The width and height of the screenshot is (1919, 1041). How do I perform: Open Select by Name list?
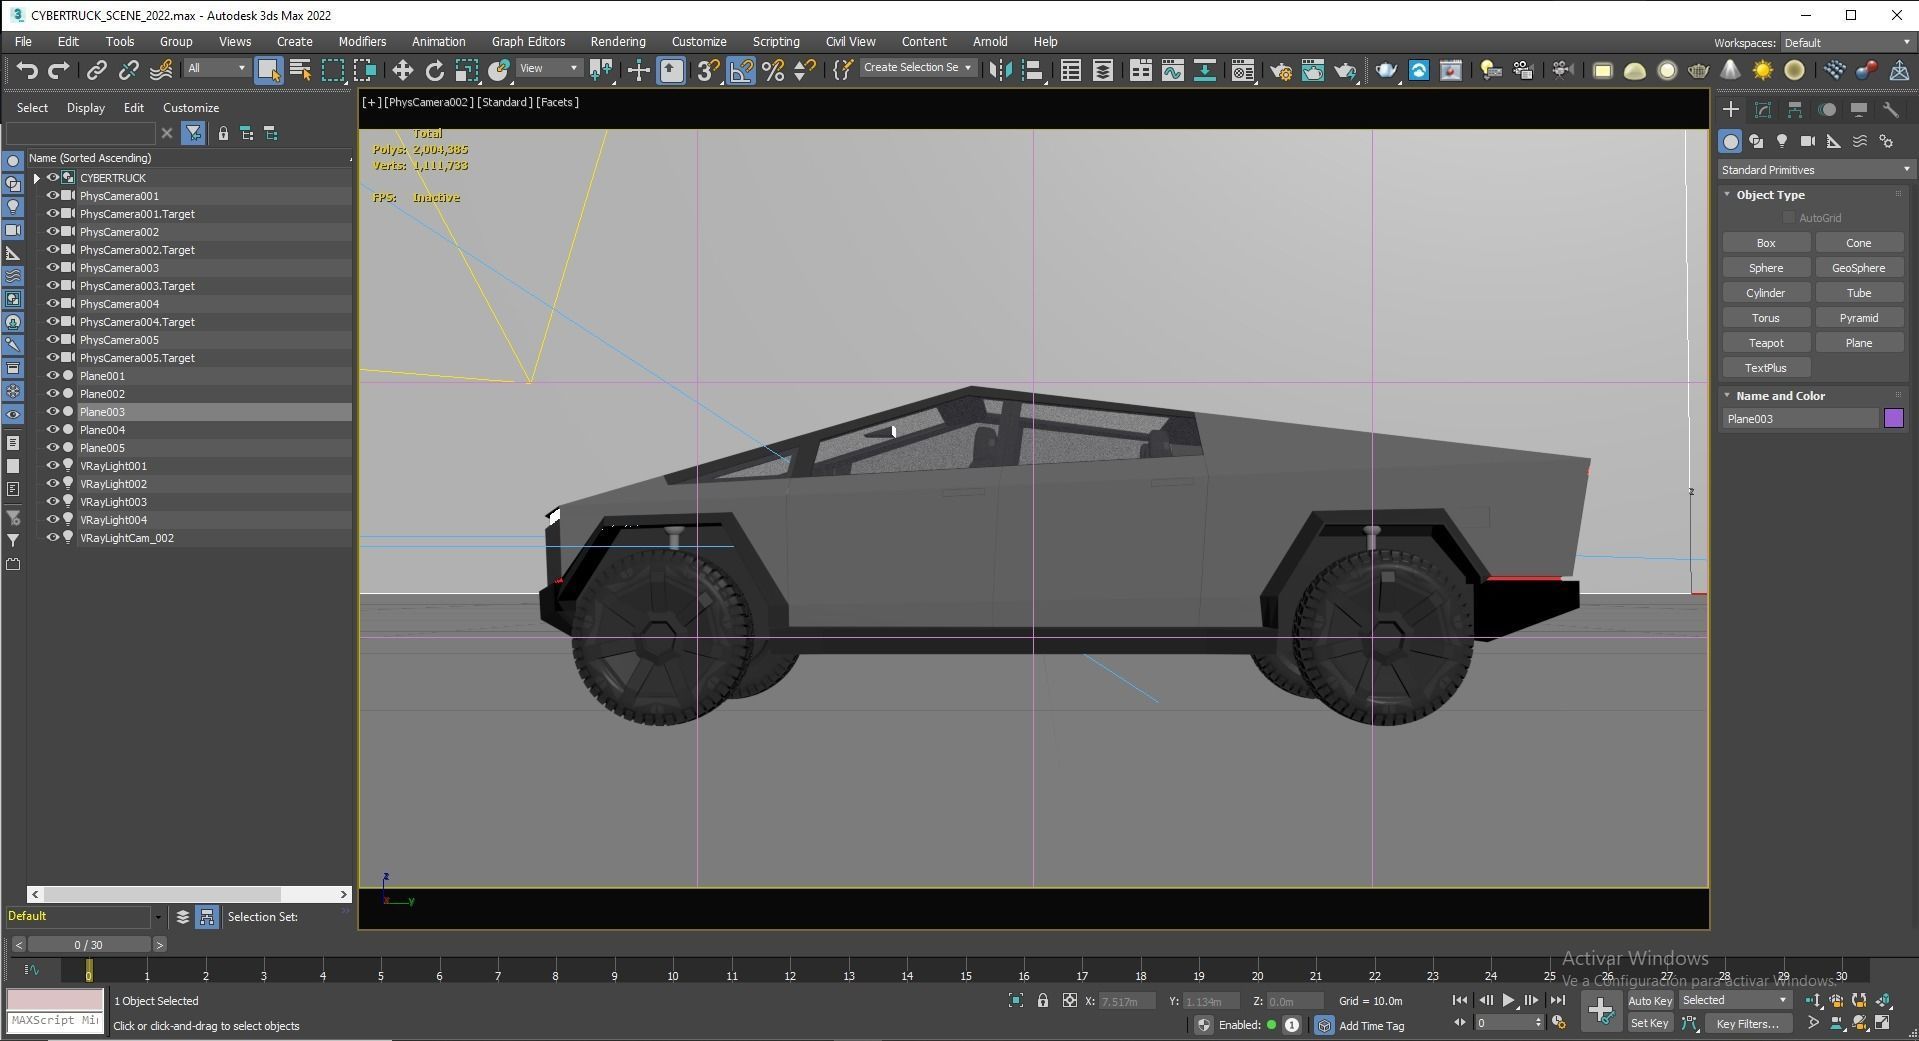click(x=300, y=70)
